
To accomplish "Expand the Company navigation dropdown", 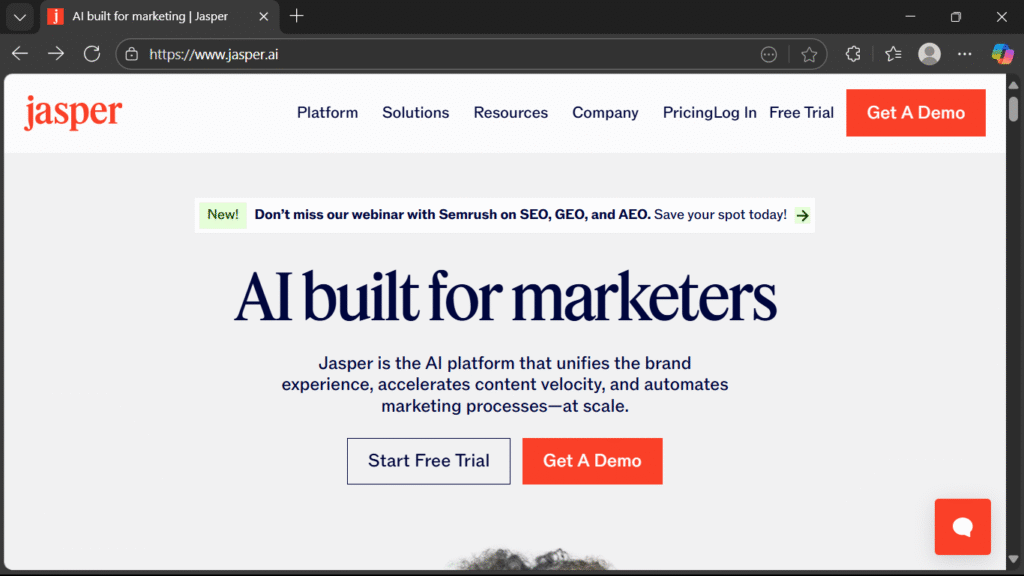I will pyautogui.click(x=605, y=113).
